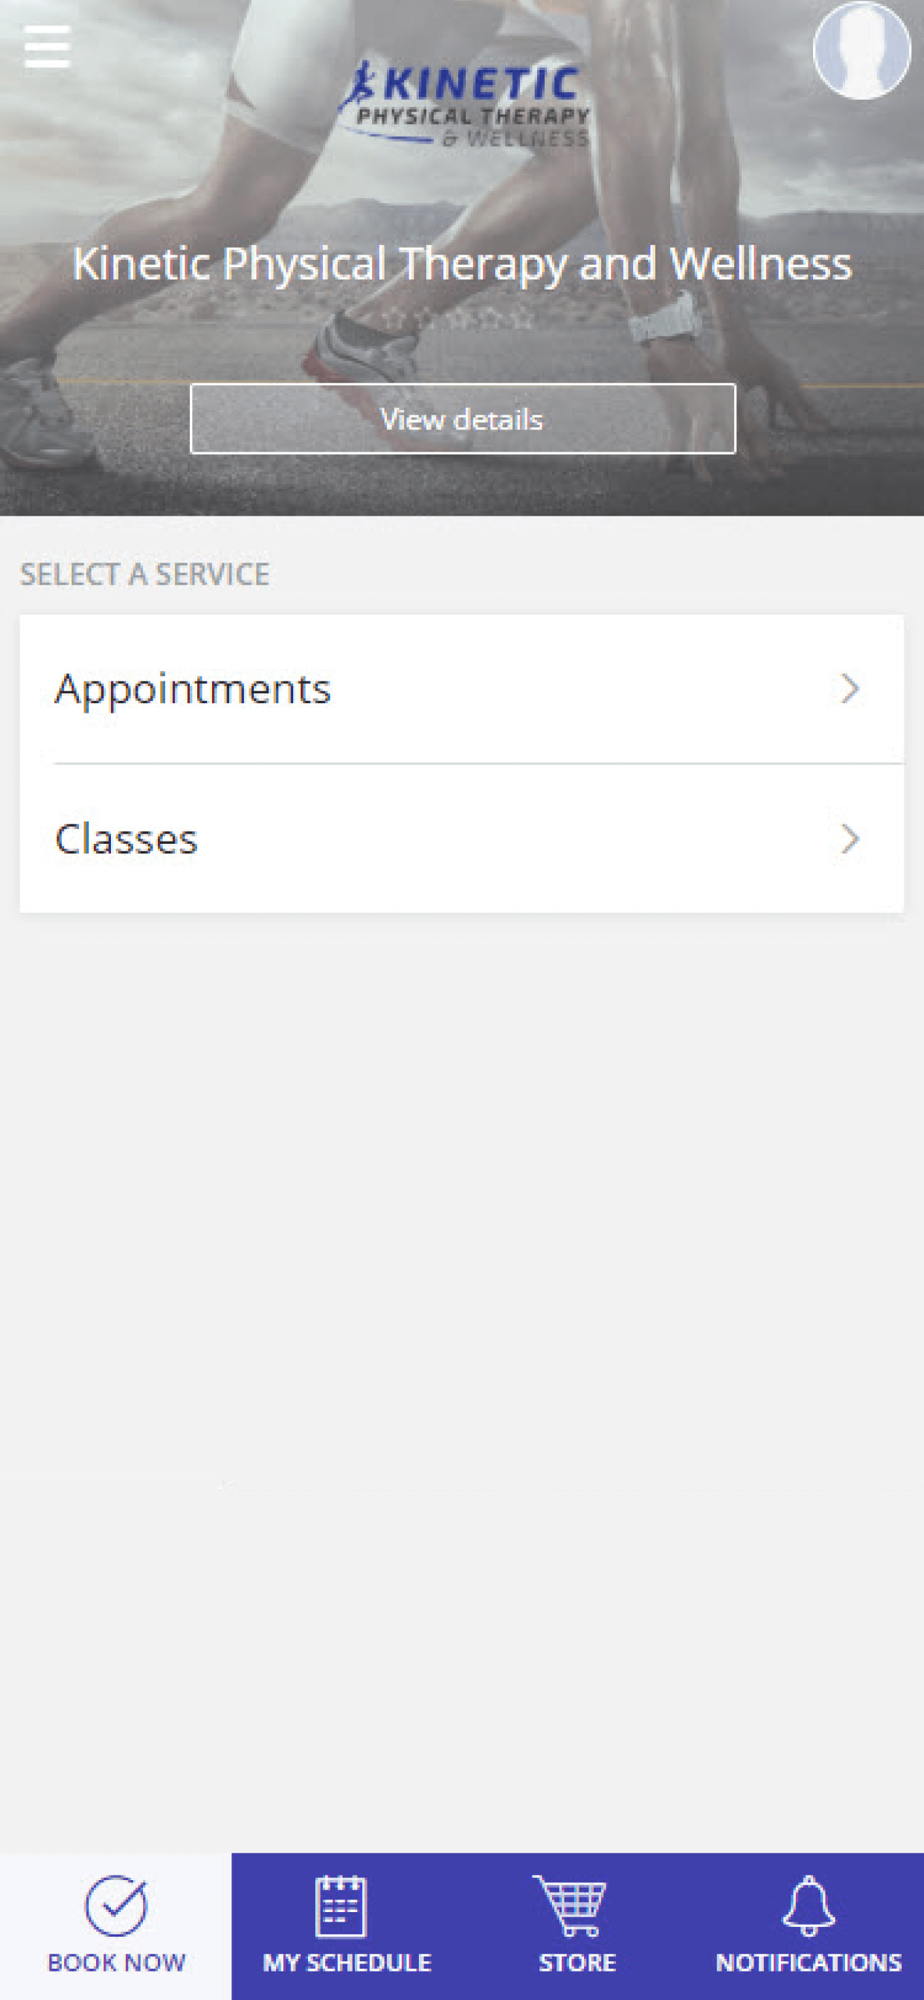Expand the Classes chevron arrow
924x2000 pixels.
(850, 838)
